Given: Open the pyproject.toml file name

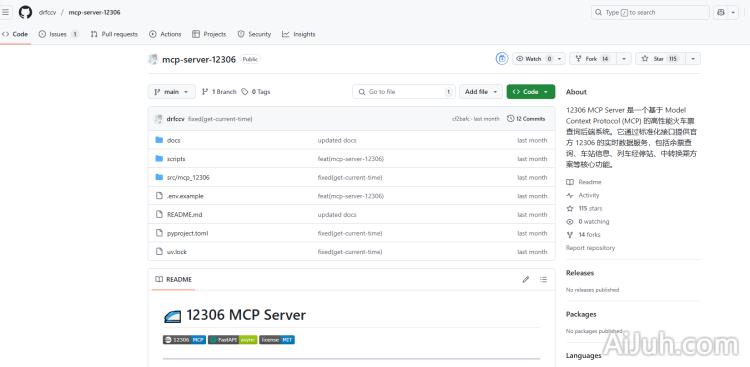Looking at the screenshot, I should [x=188, y=233].
